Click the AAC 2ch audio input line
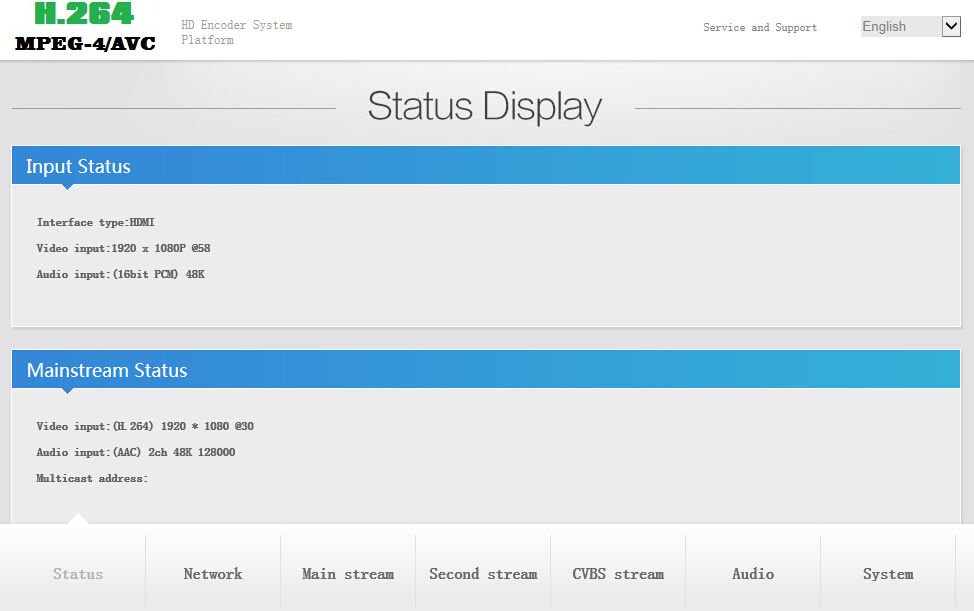Image resolution: width=974 pixels, height=611 pixels. (x=135, y=452)
